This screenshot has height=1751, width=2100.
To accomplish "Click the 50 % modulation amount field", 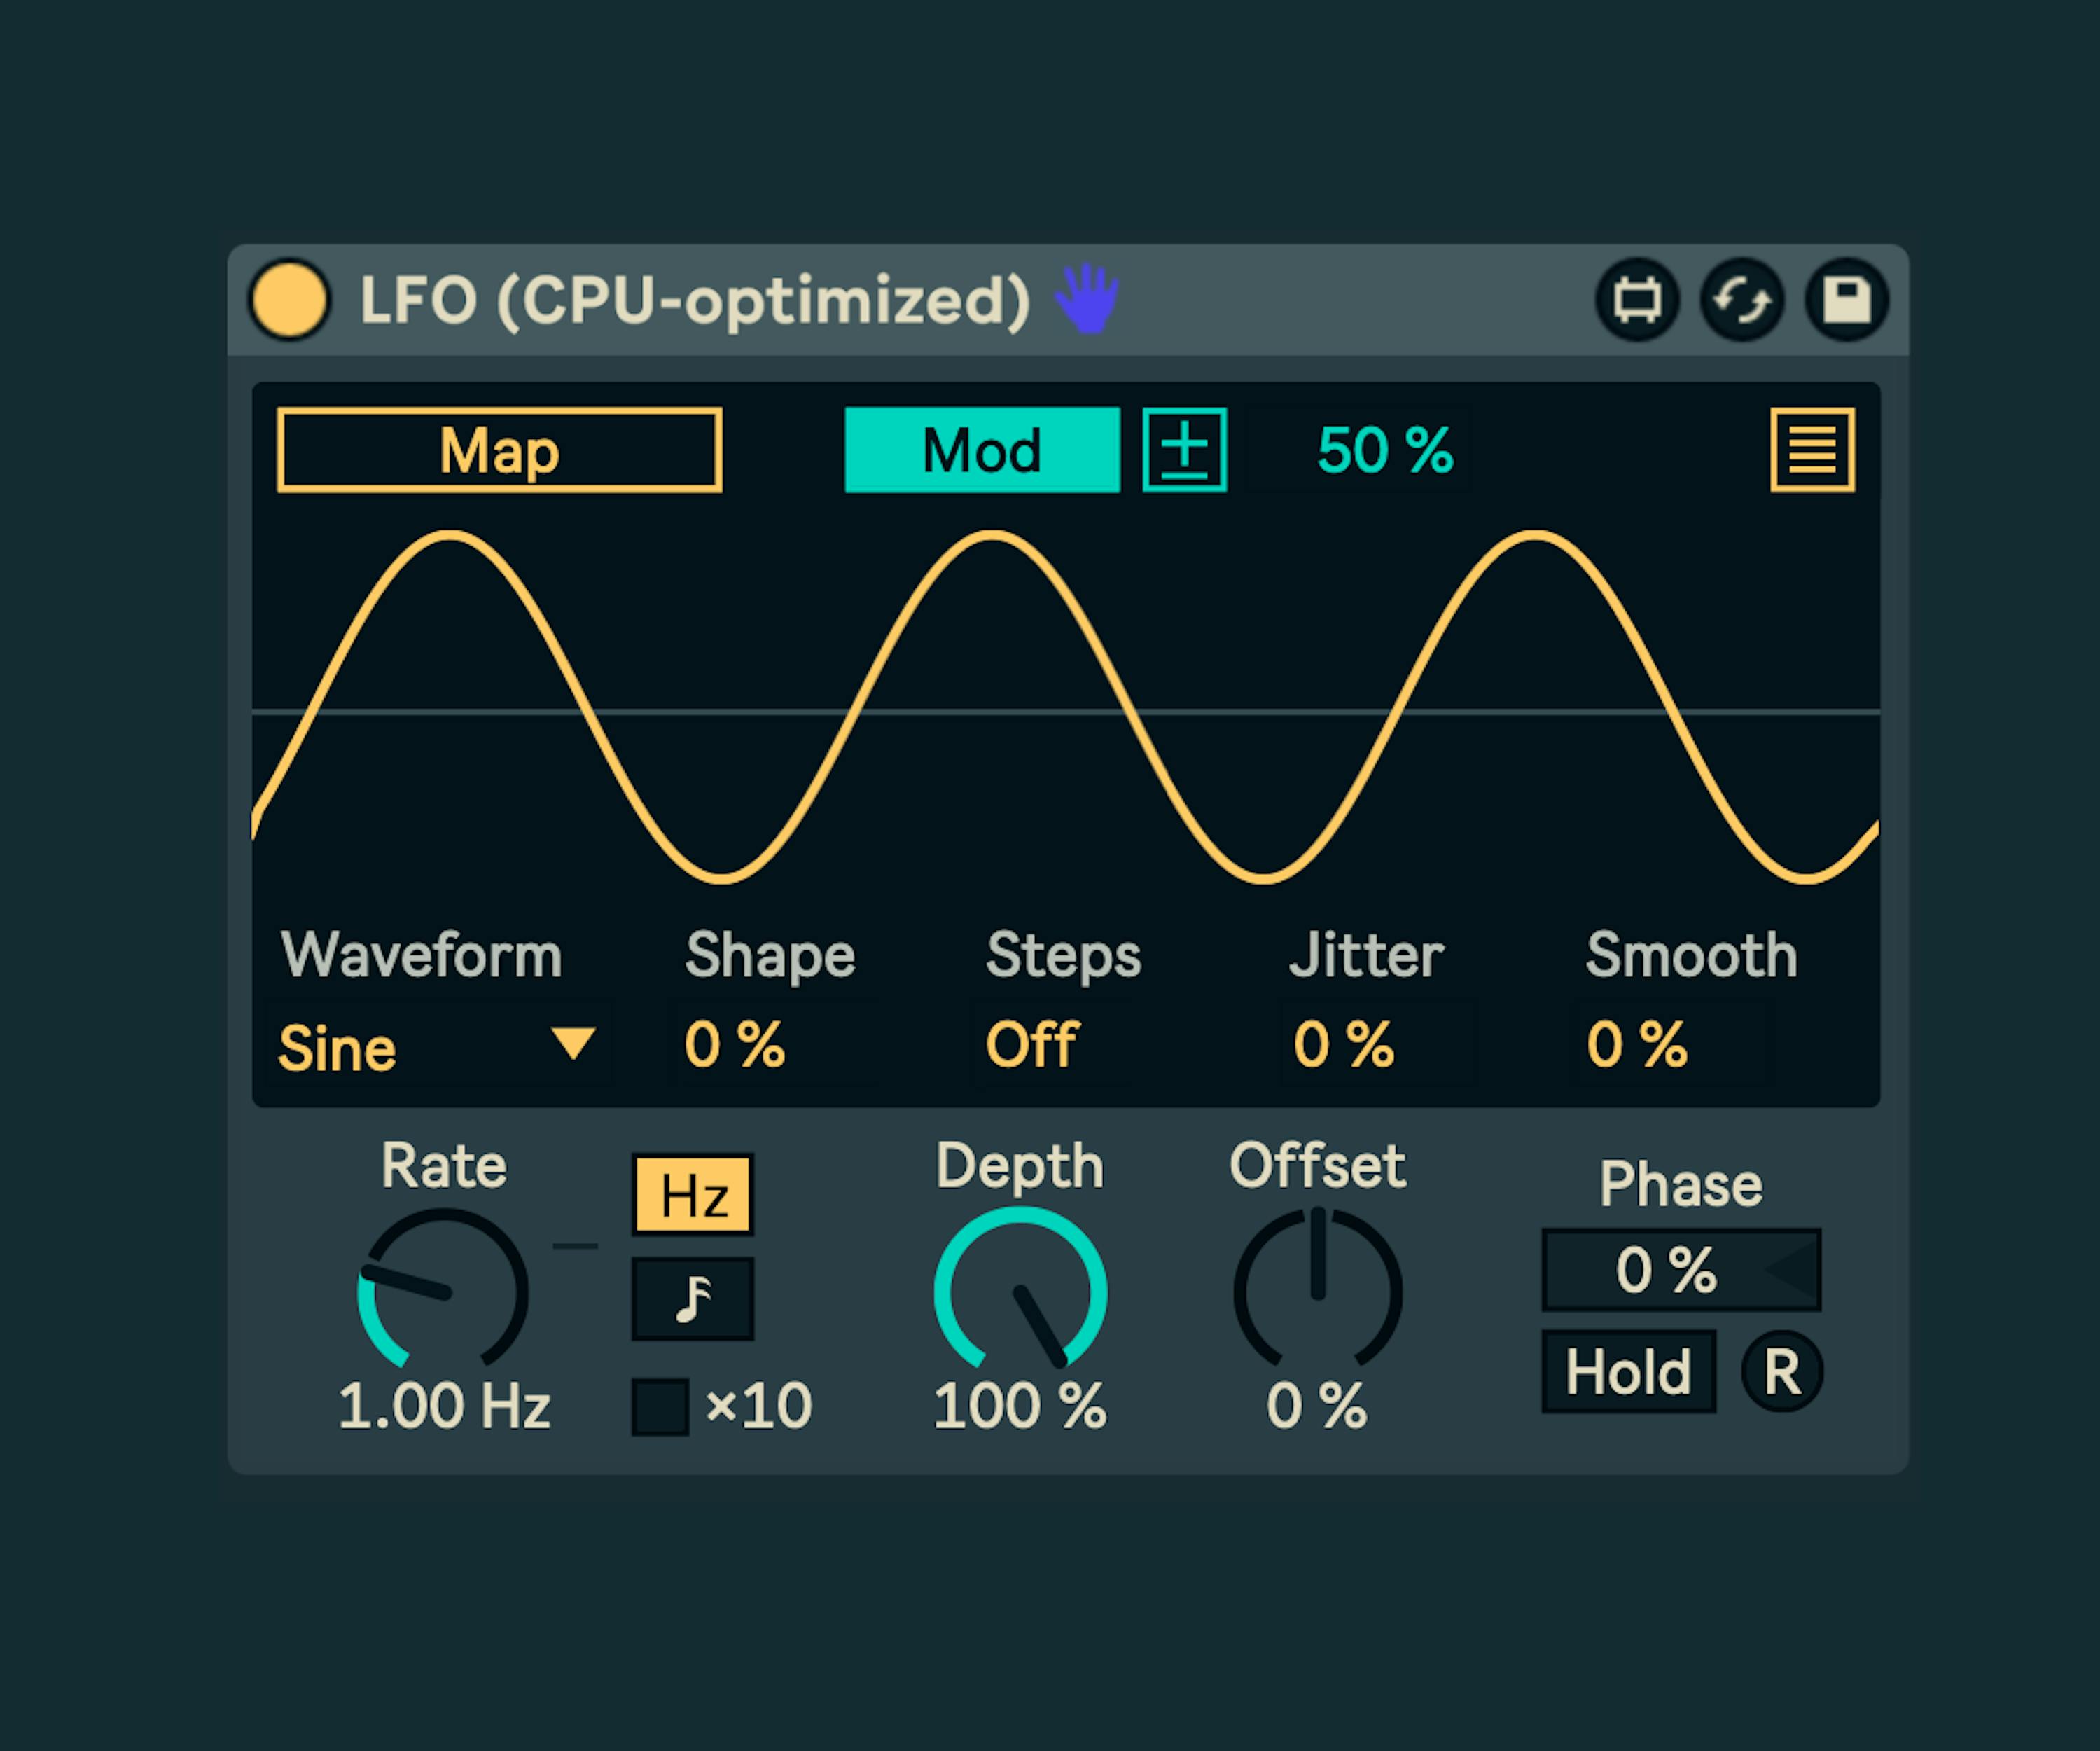I will click(x=1384, y=450).
